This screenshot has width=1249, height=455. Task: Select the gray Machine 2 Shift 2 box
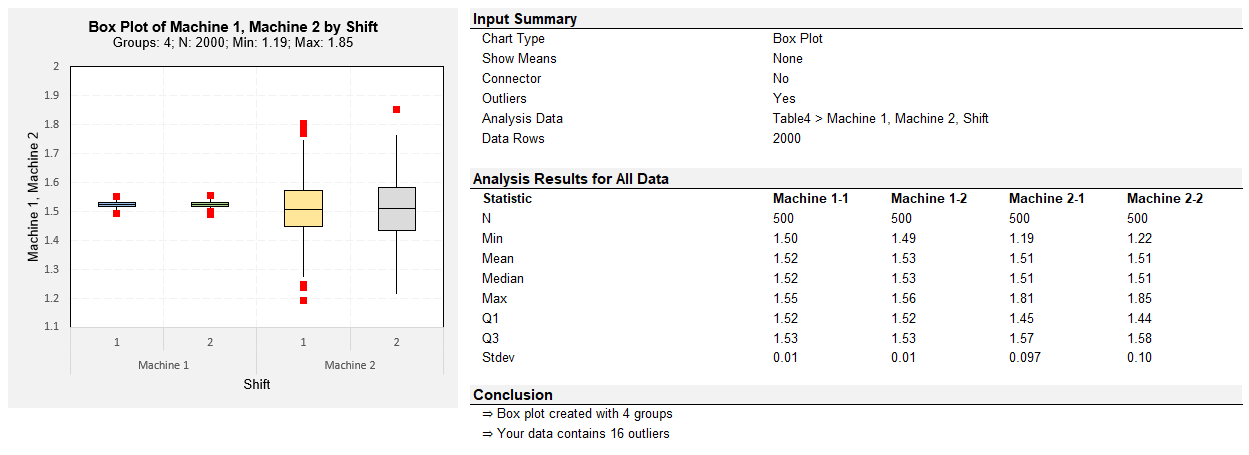397,209
